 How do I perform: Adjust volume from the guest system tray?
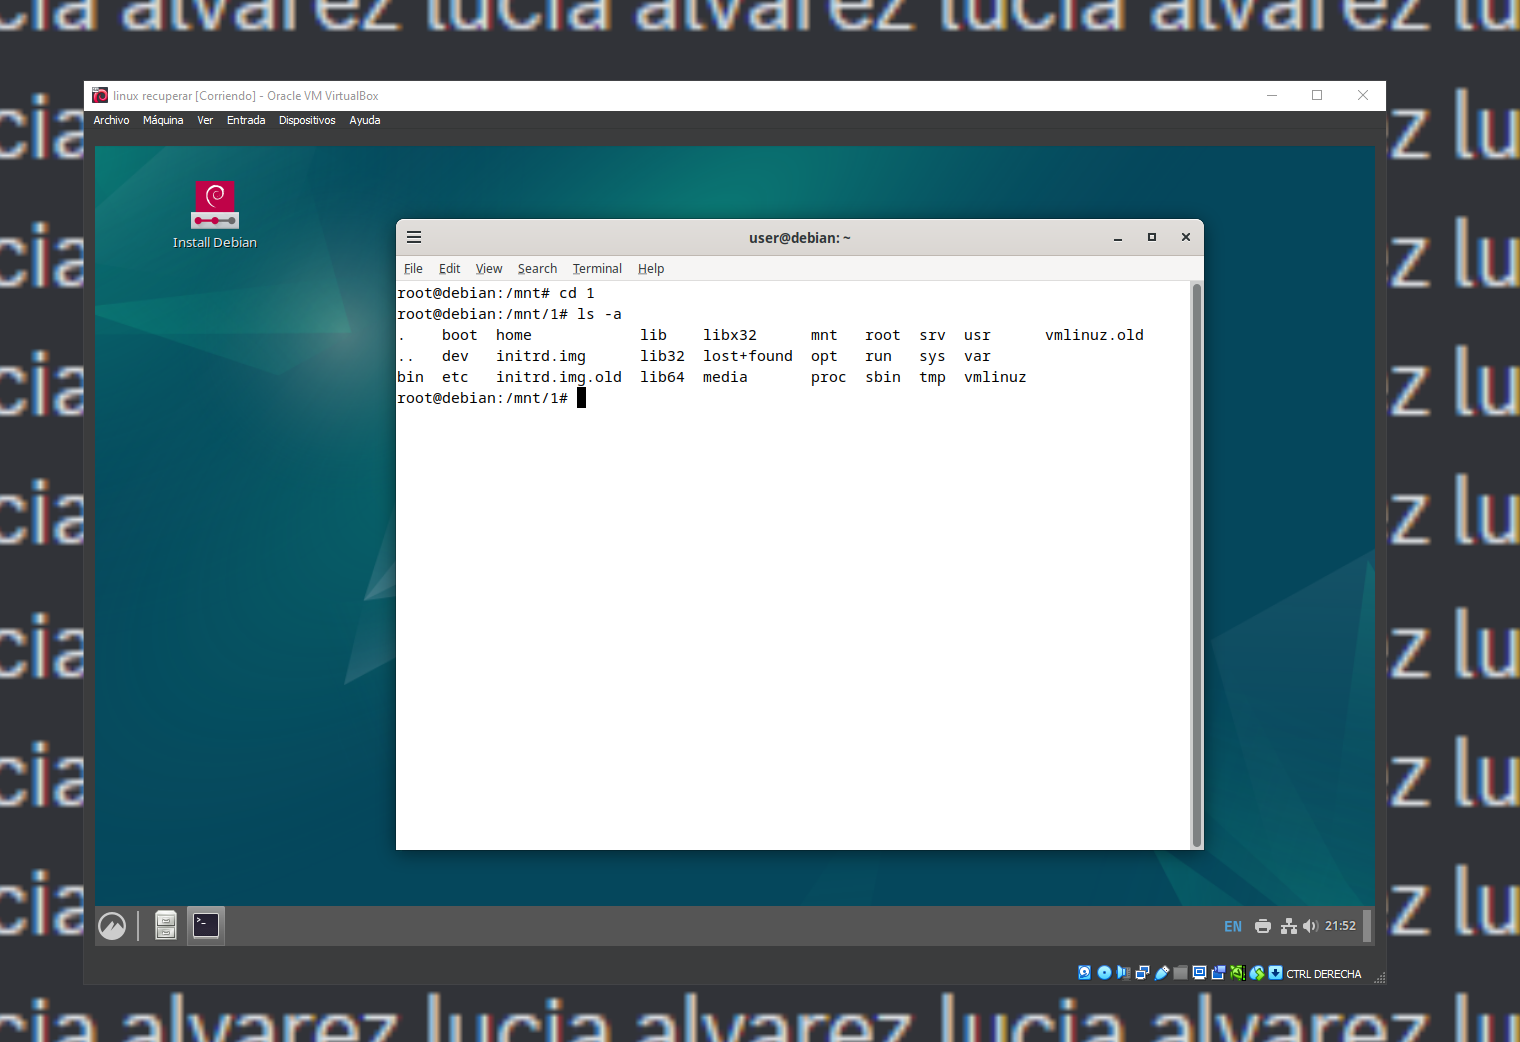(1311, 926)
